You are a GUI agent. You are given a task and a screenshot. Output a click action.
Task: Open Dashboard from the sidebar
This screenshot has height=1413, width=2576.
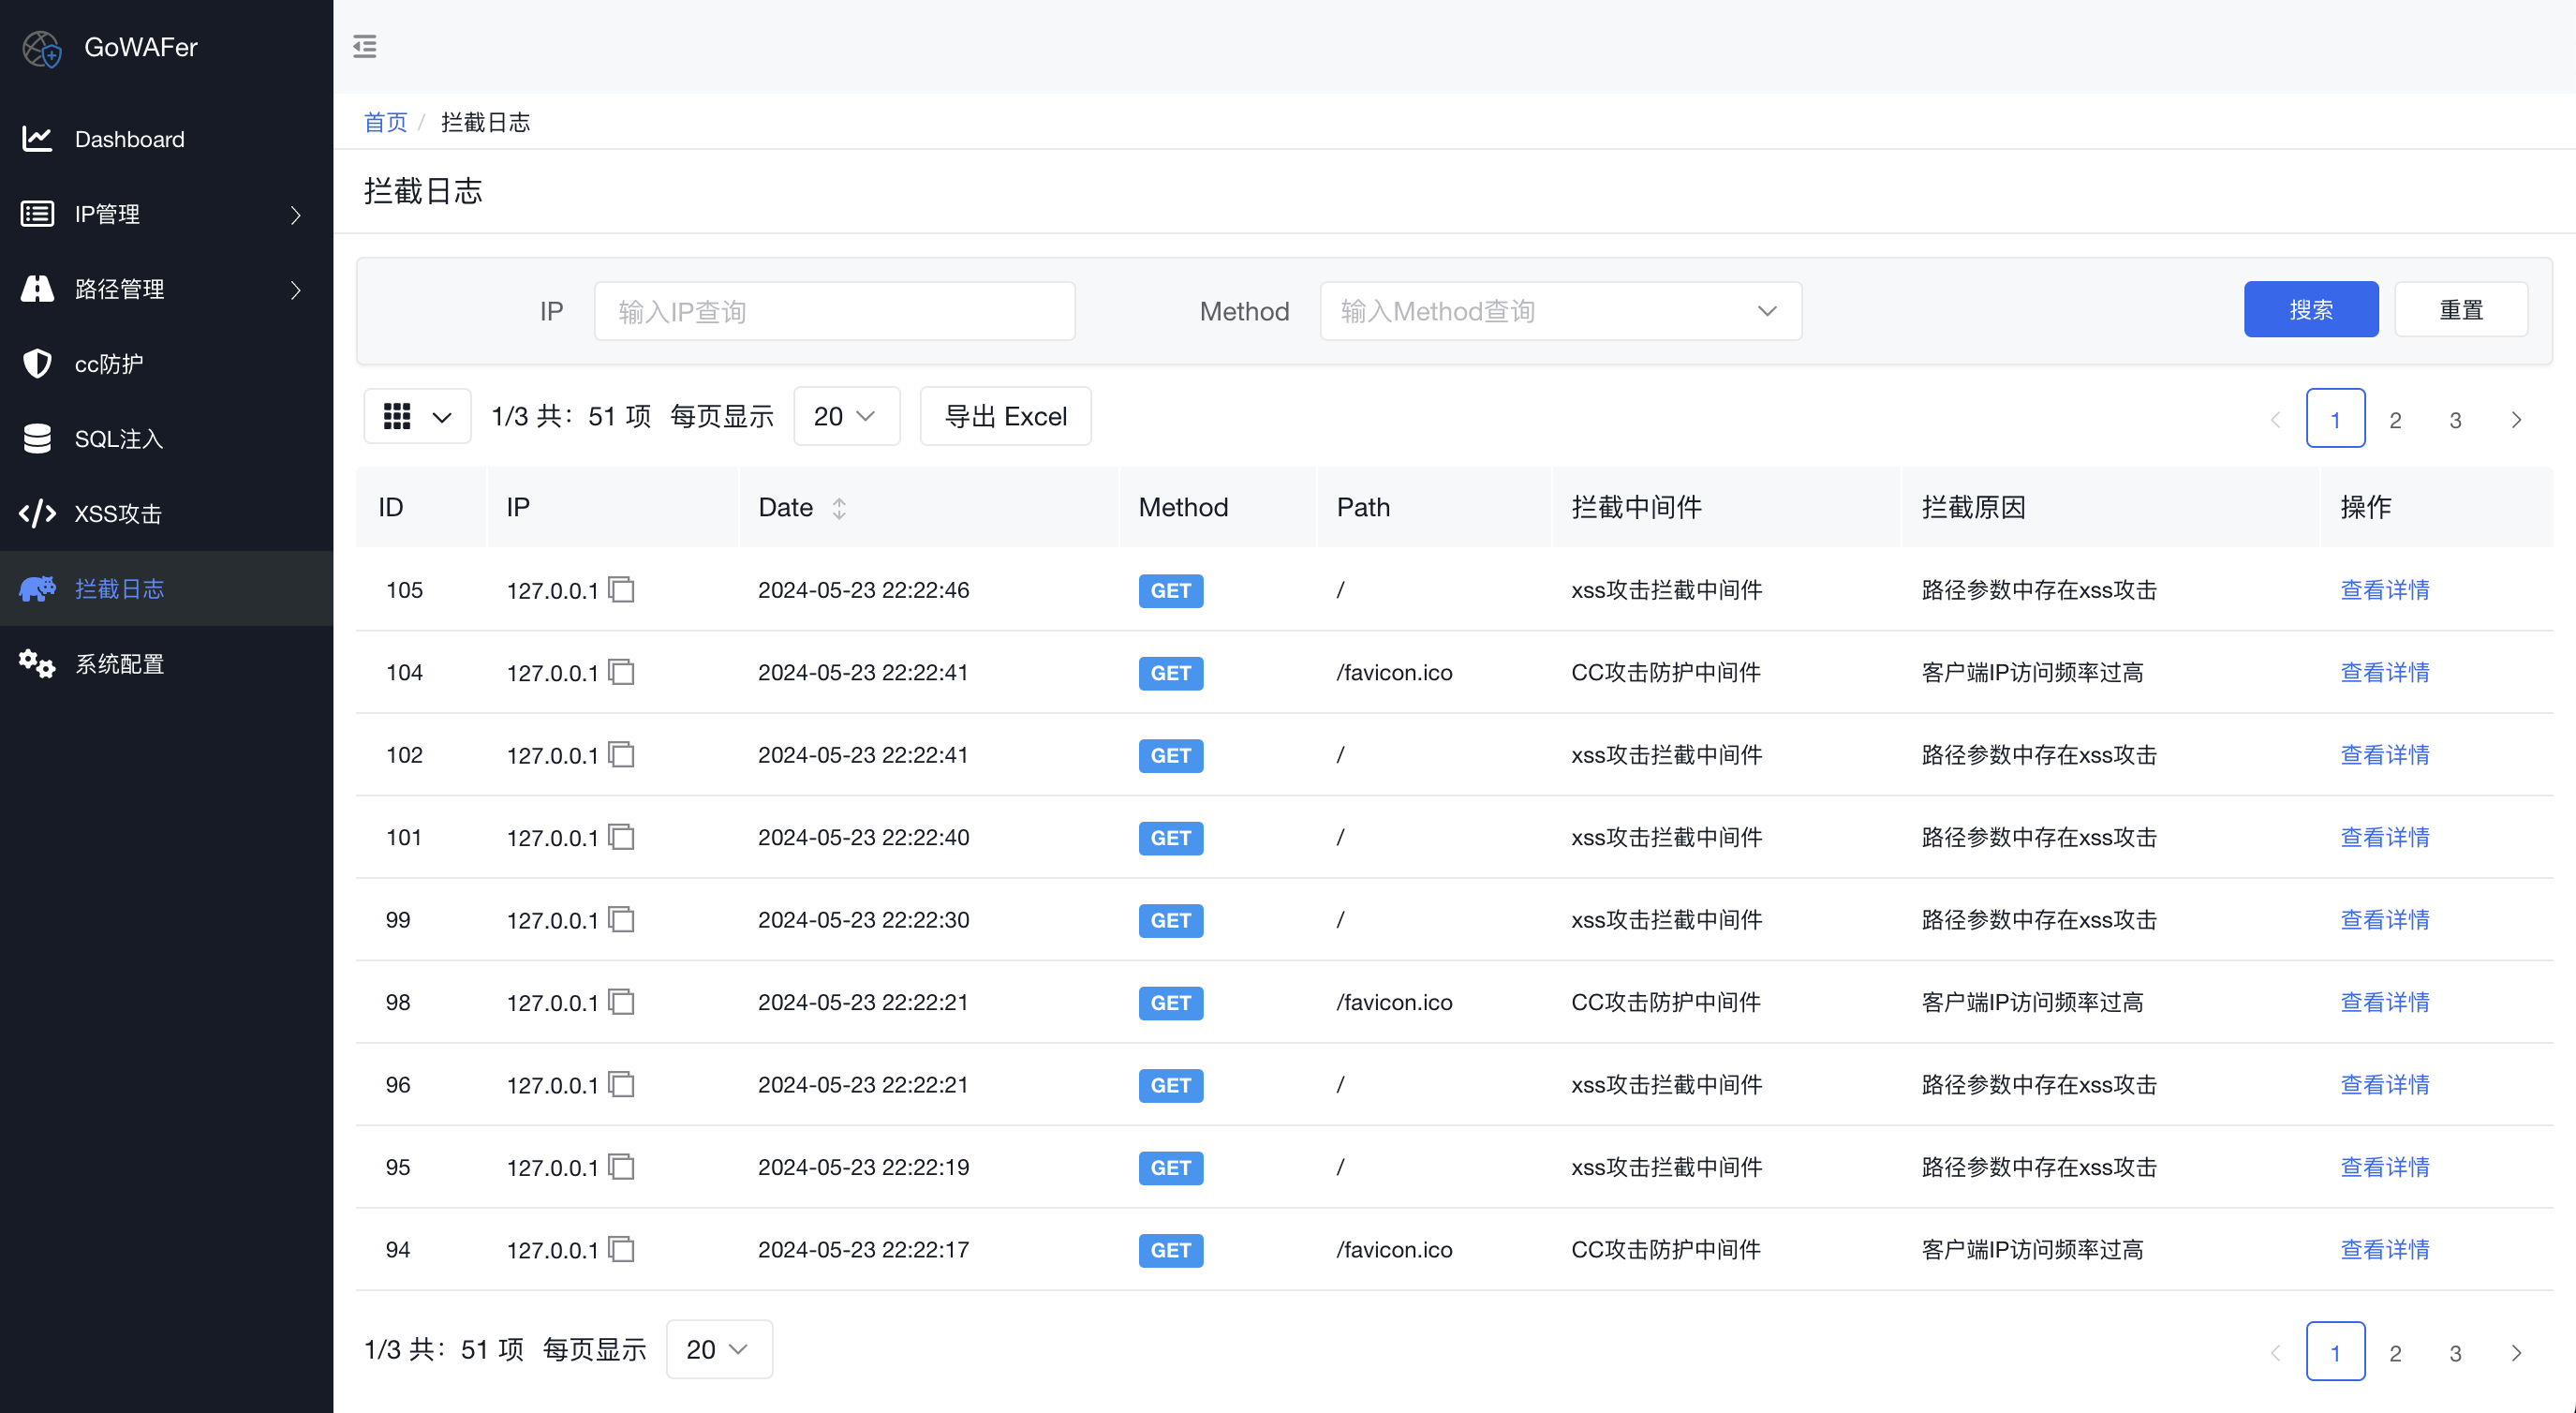tap(166, 139)
